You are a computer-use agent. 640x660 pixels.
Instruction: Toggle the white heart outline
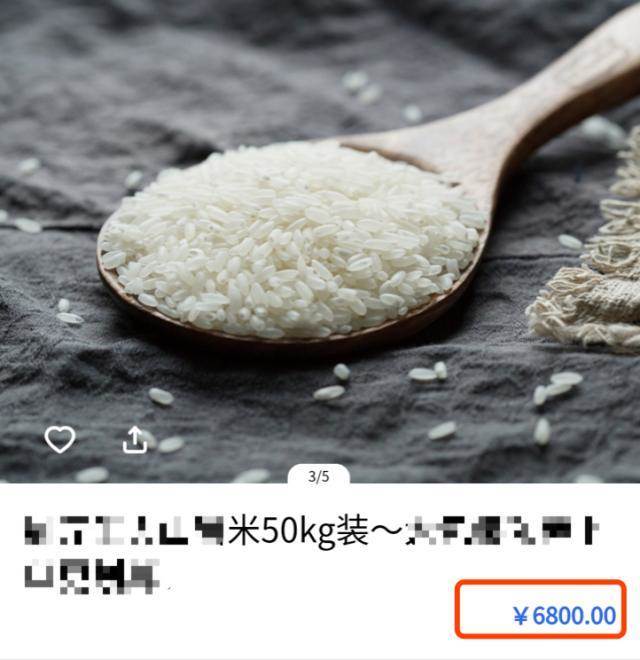(60, 439)
